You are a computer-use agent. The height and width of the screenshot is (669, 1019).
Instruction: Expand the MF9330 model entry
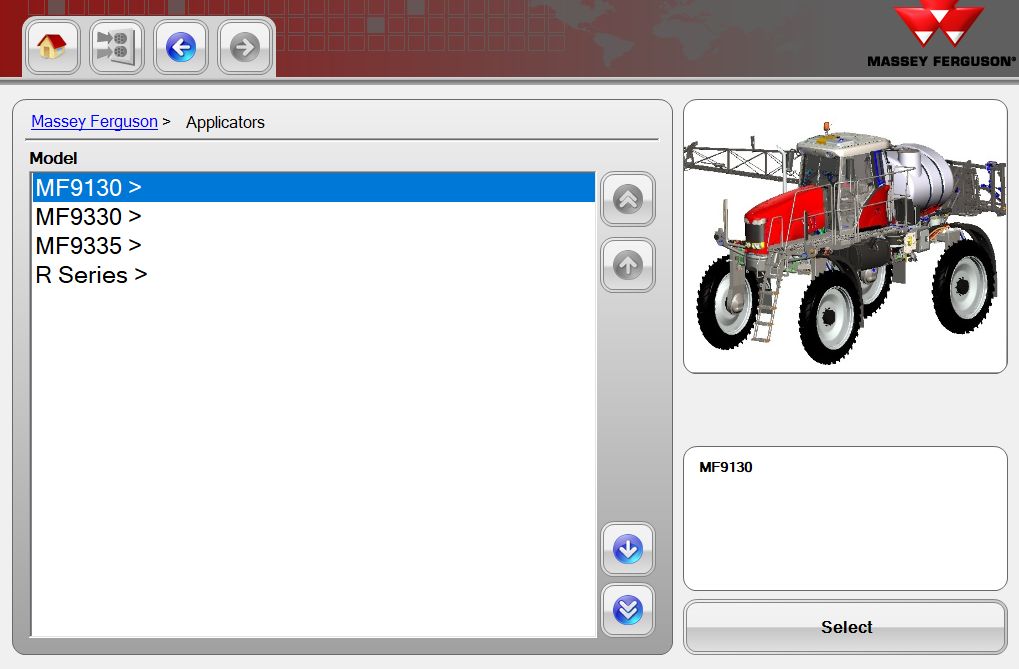pos(88,216)
